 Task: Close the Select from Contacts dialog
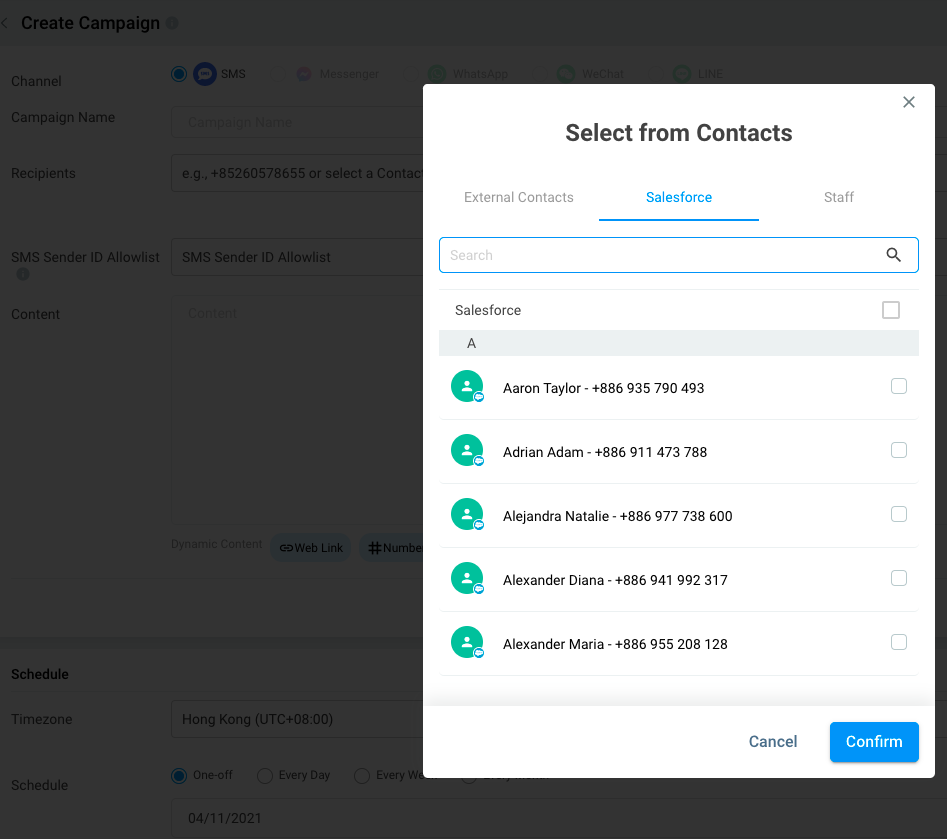[909, 102]
